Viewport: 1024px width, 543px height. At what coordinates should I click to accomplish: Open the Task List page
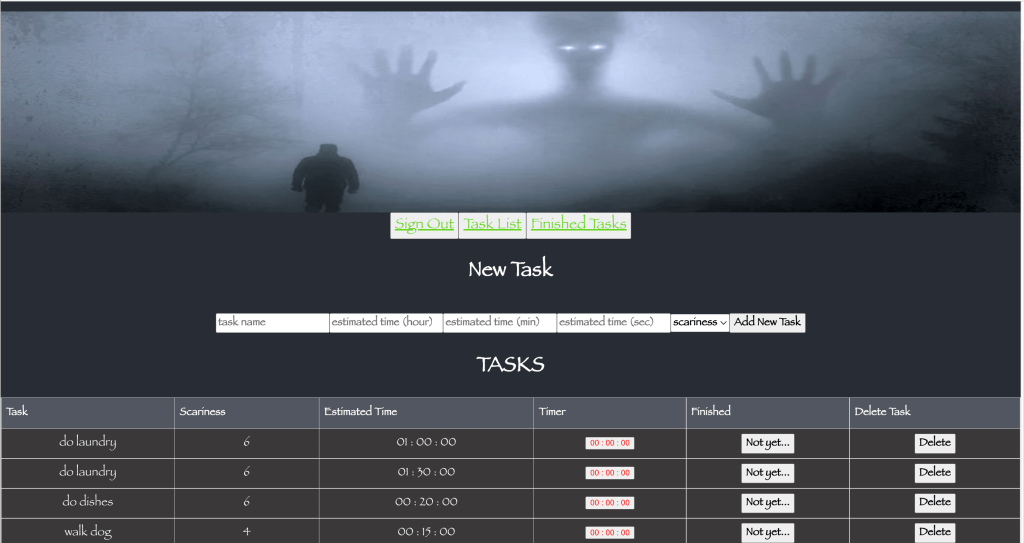[x=493, y=225]
